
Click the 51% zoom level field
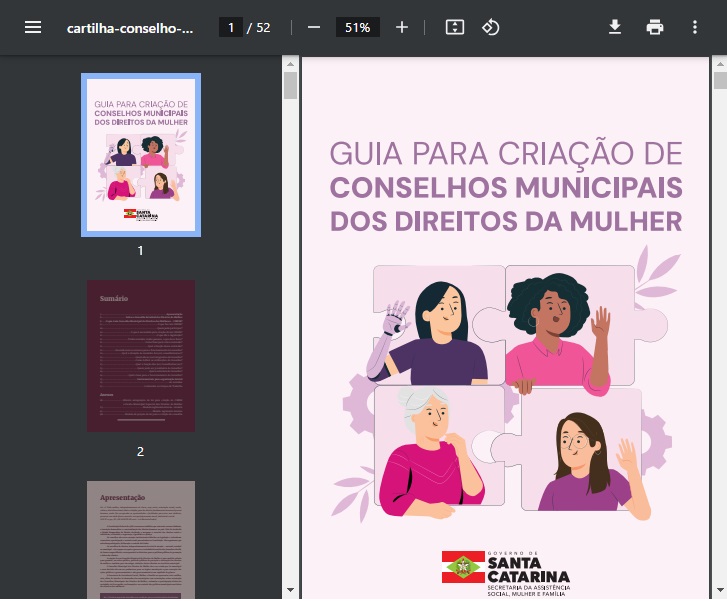[357, 27]
